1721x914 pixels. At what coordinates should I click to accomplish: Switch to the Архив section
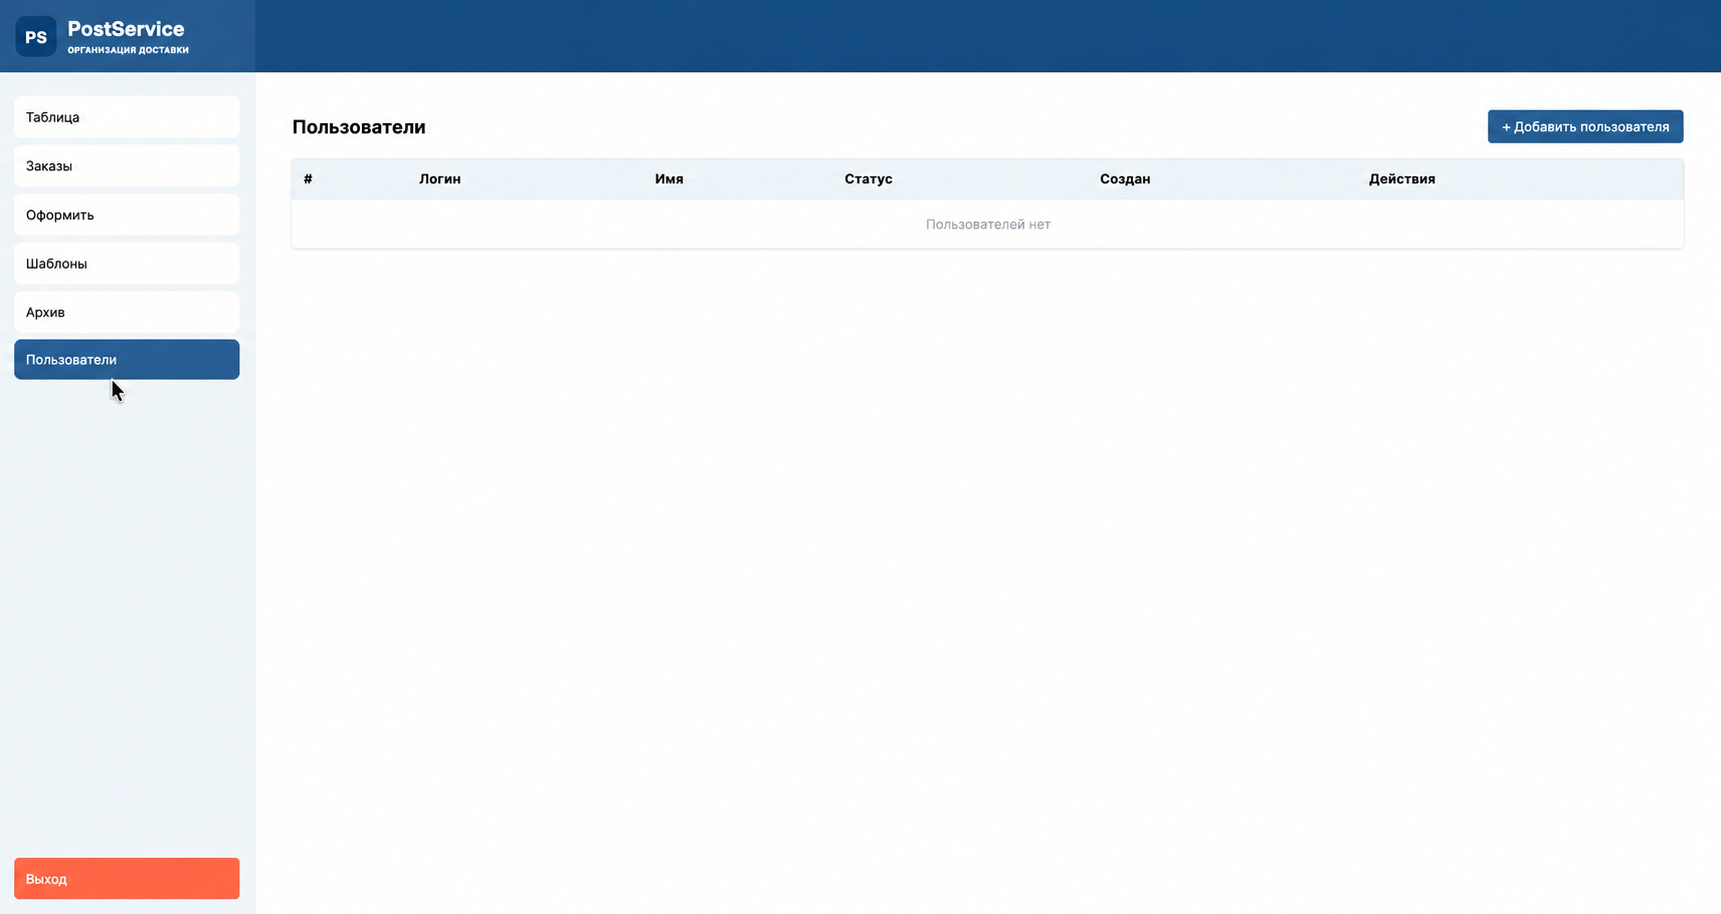point(127,312)
